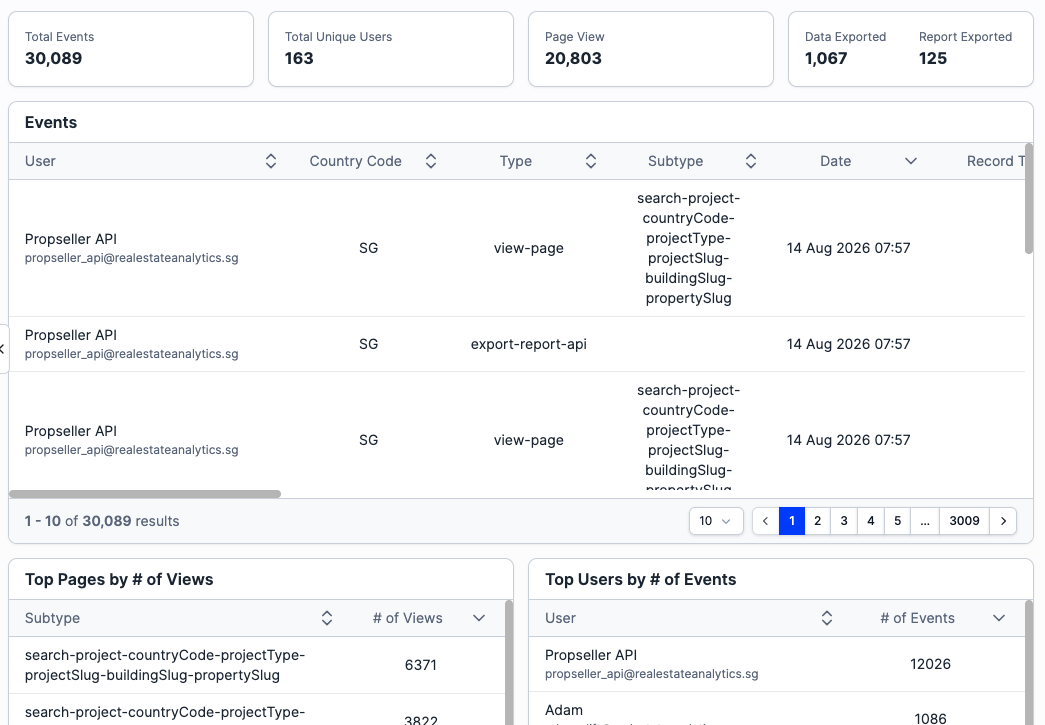Toggle # of Events sort chevron
Image resolution: width=1045 pixels, height=725 pixels.
998,618
